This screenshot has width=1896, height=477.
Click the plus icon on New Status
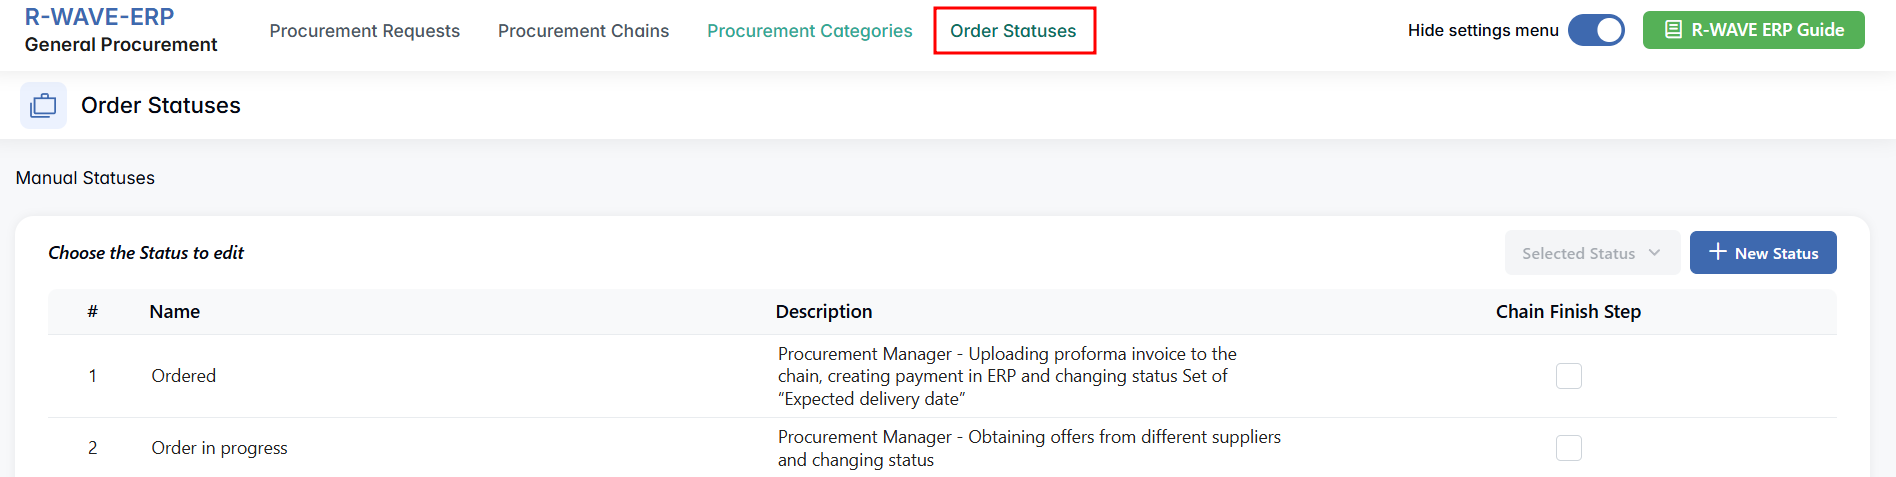pos(1718,252)
